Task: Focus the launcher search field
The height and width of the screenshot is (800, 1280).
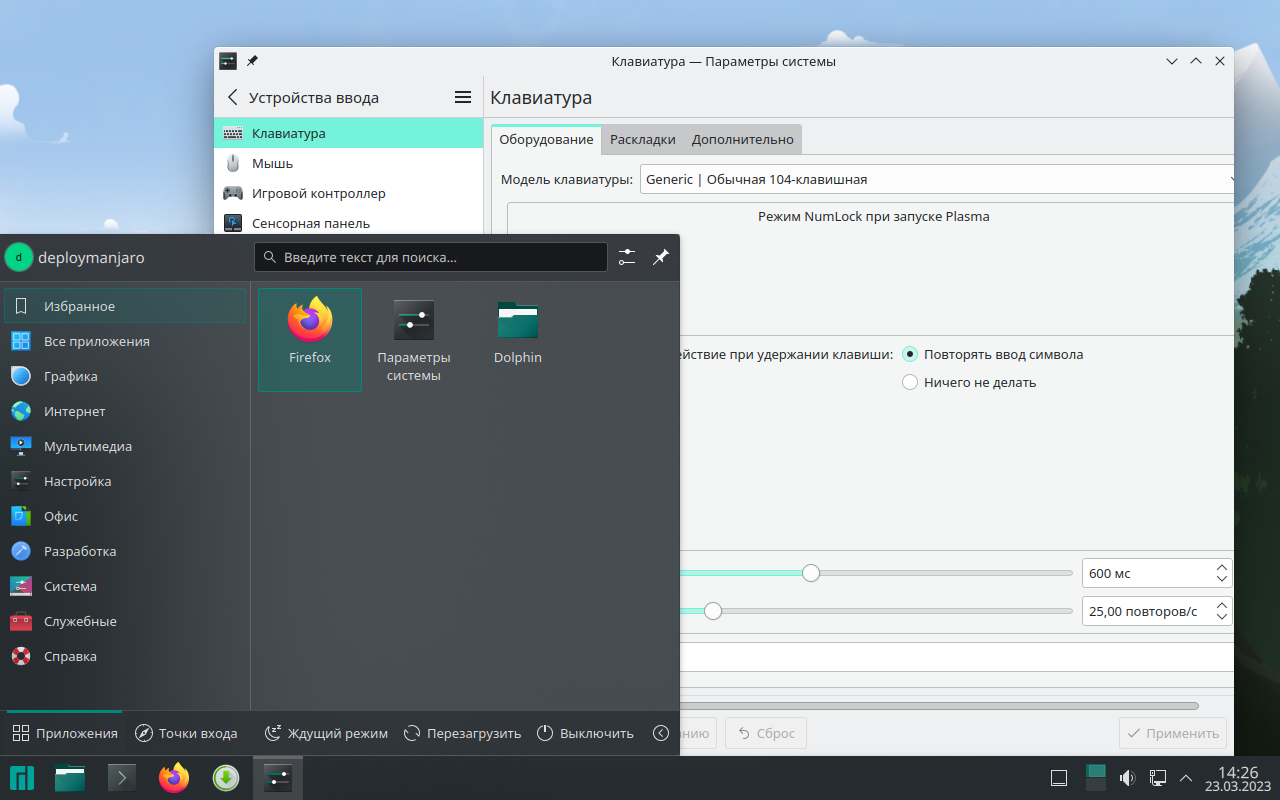Action: (x=431, y=257)
